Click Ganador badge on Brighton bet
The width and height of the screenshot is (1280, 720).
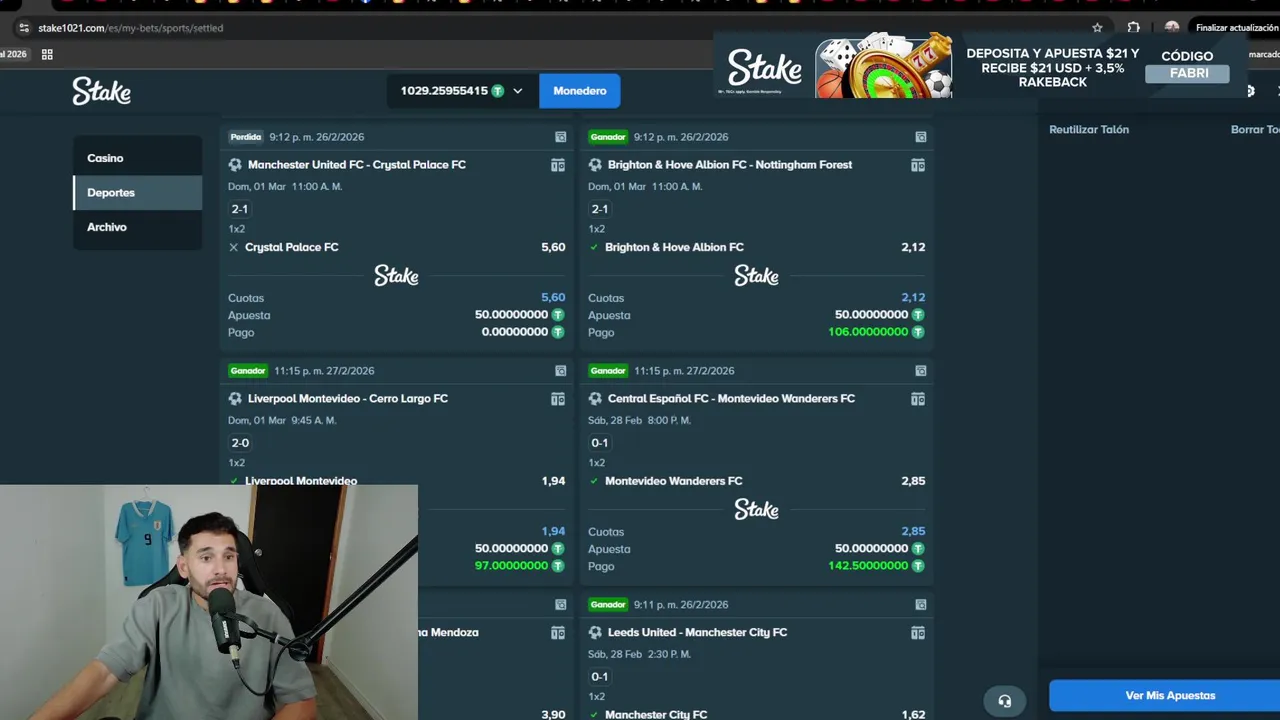tap(608, 137)
